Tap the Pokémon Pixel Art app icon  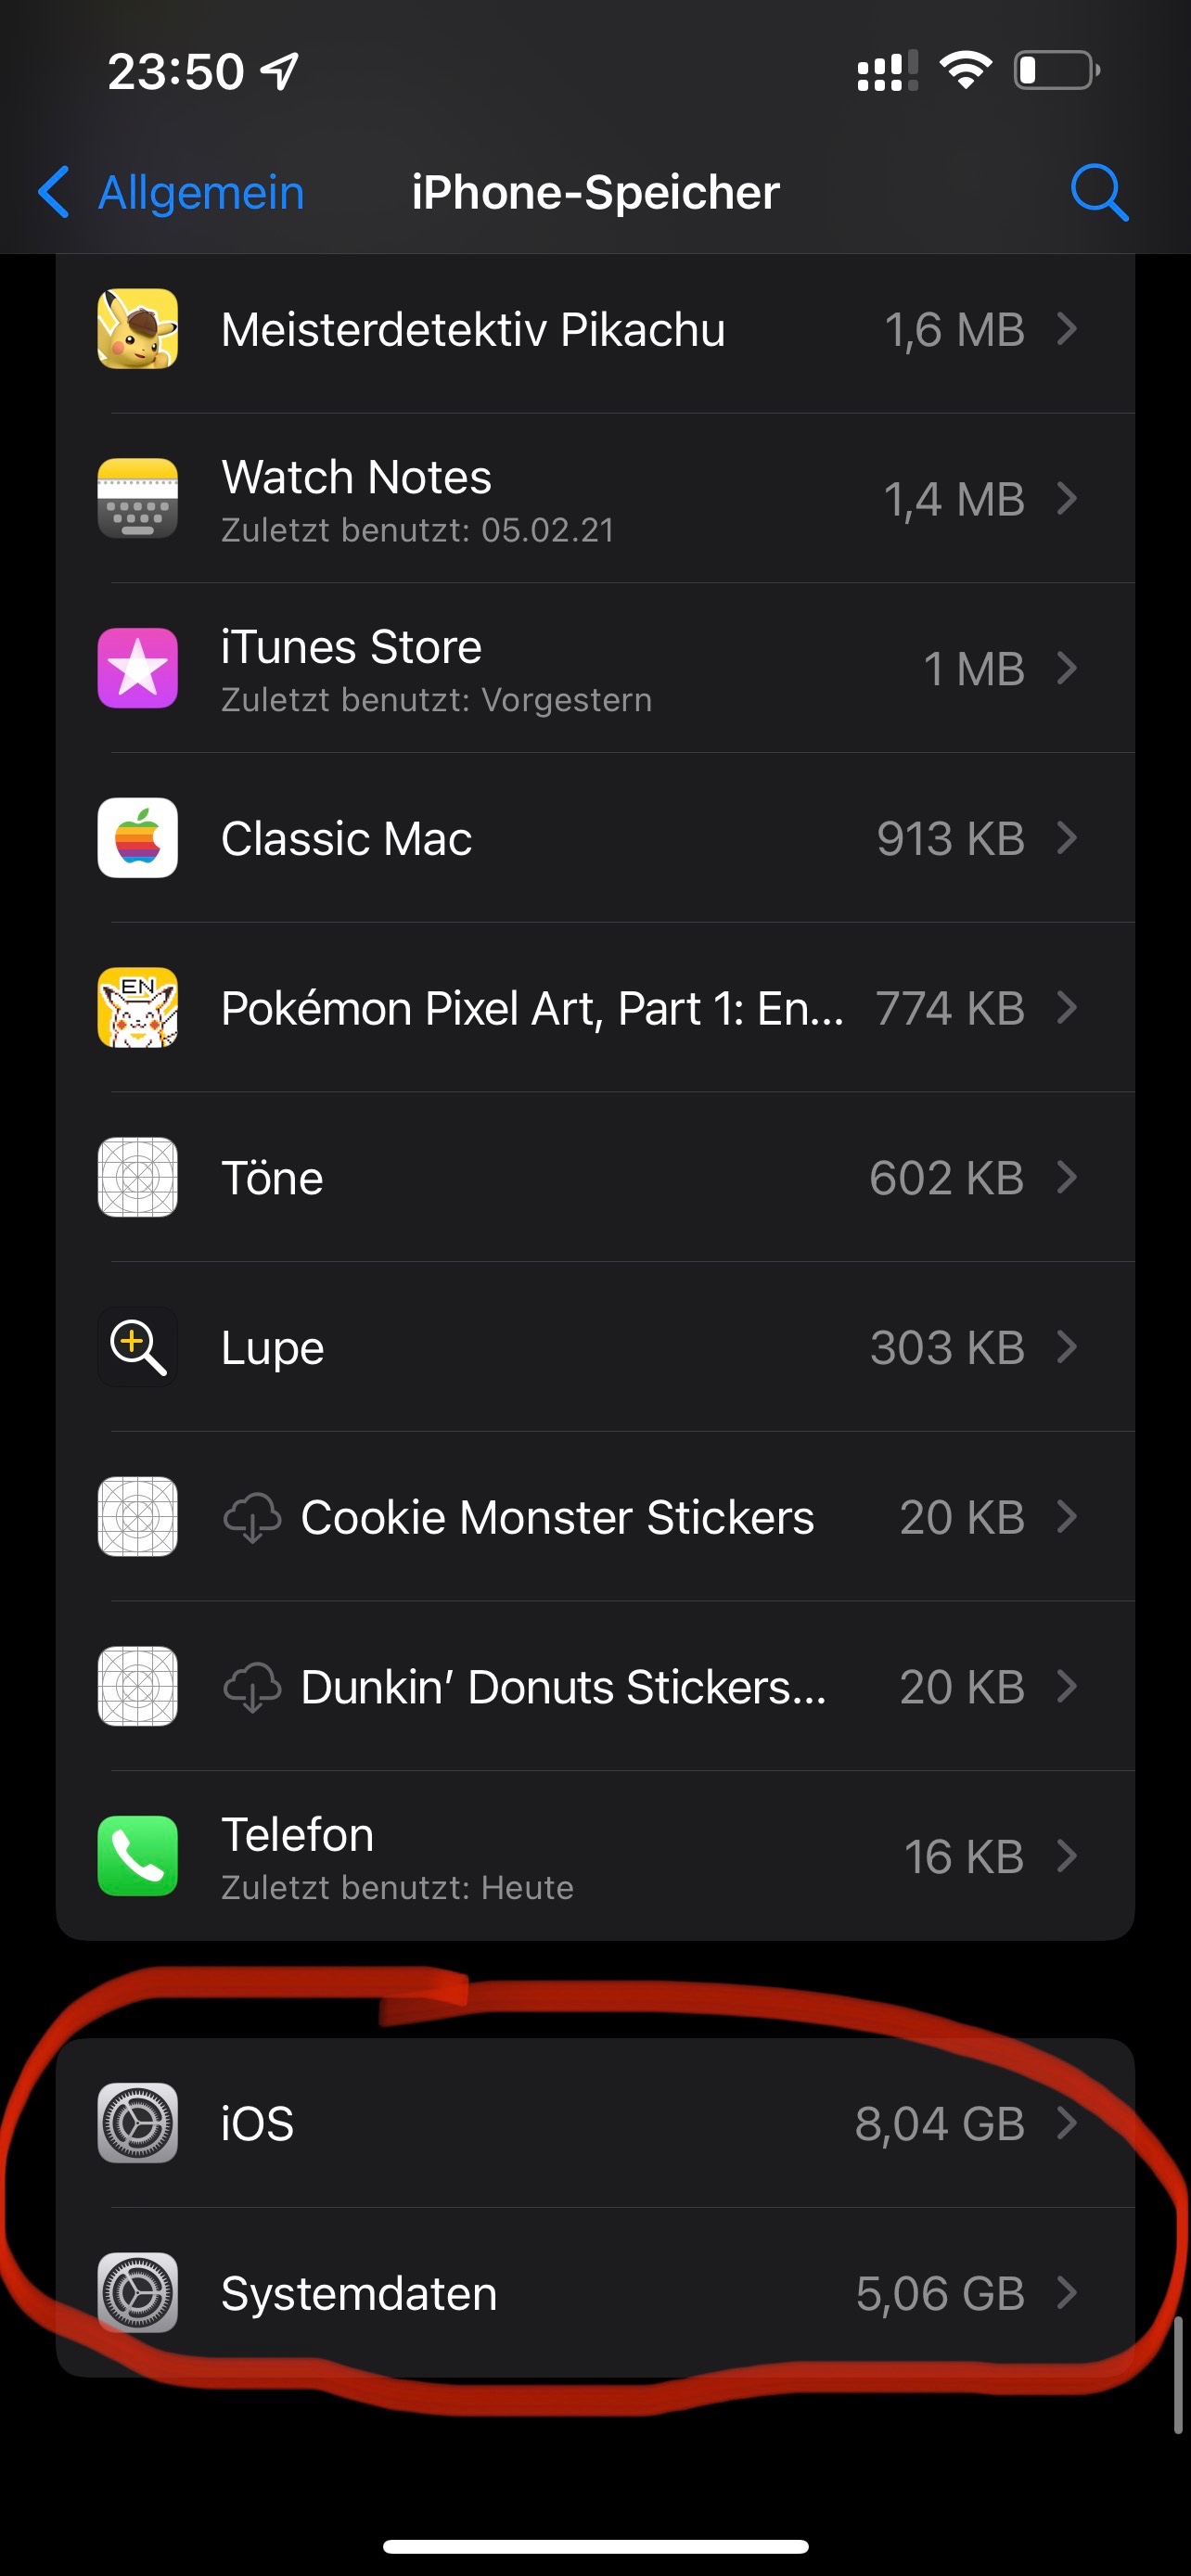pyautogui.click(x=138, y=1007)
